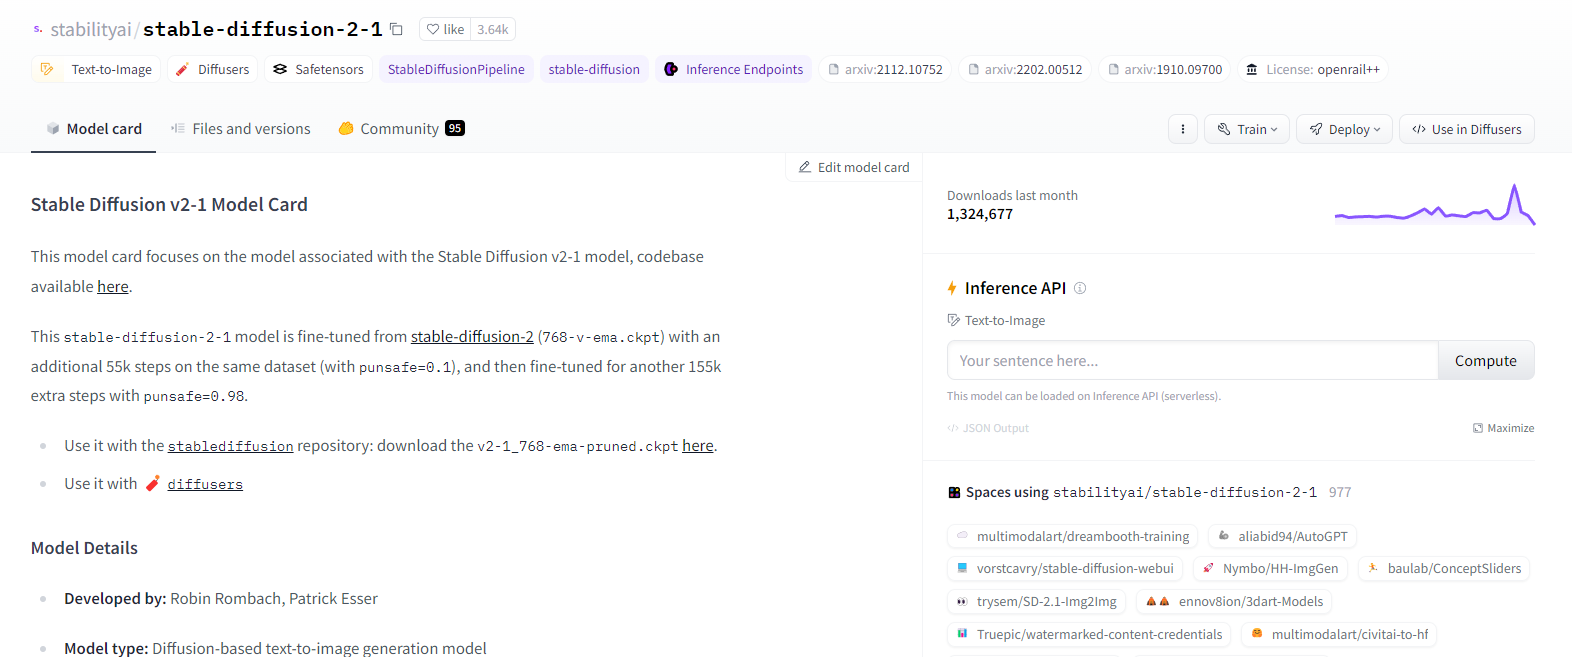Open the StableDiffusionPipeline tag

pos(456,69)
